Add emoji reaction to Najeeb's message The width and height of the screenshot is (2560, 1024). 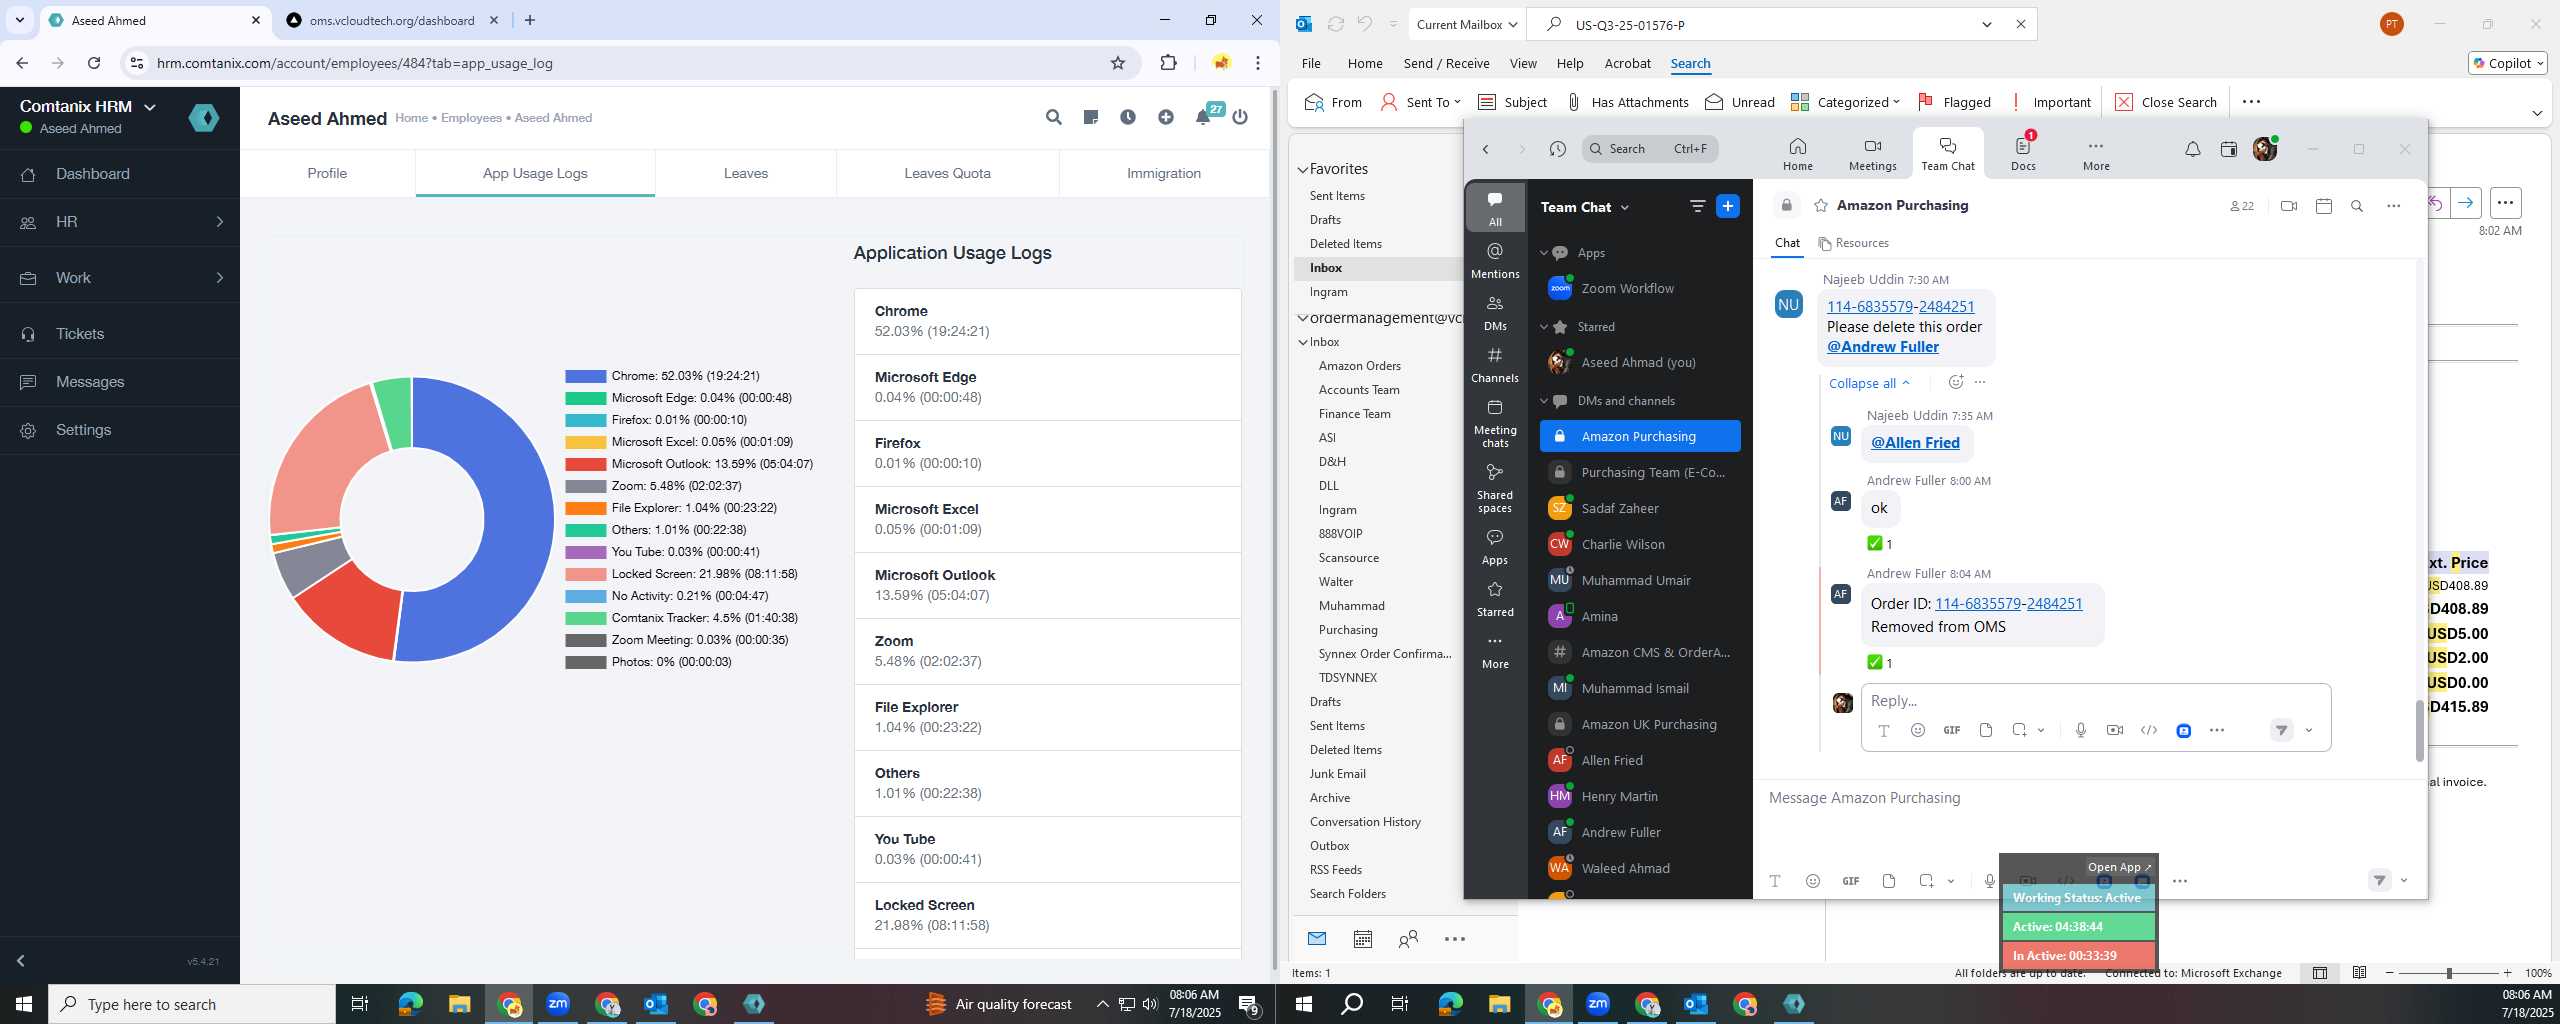coord(1956,382)
